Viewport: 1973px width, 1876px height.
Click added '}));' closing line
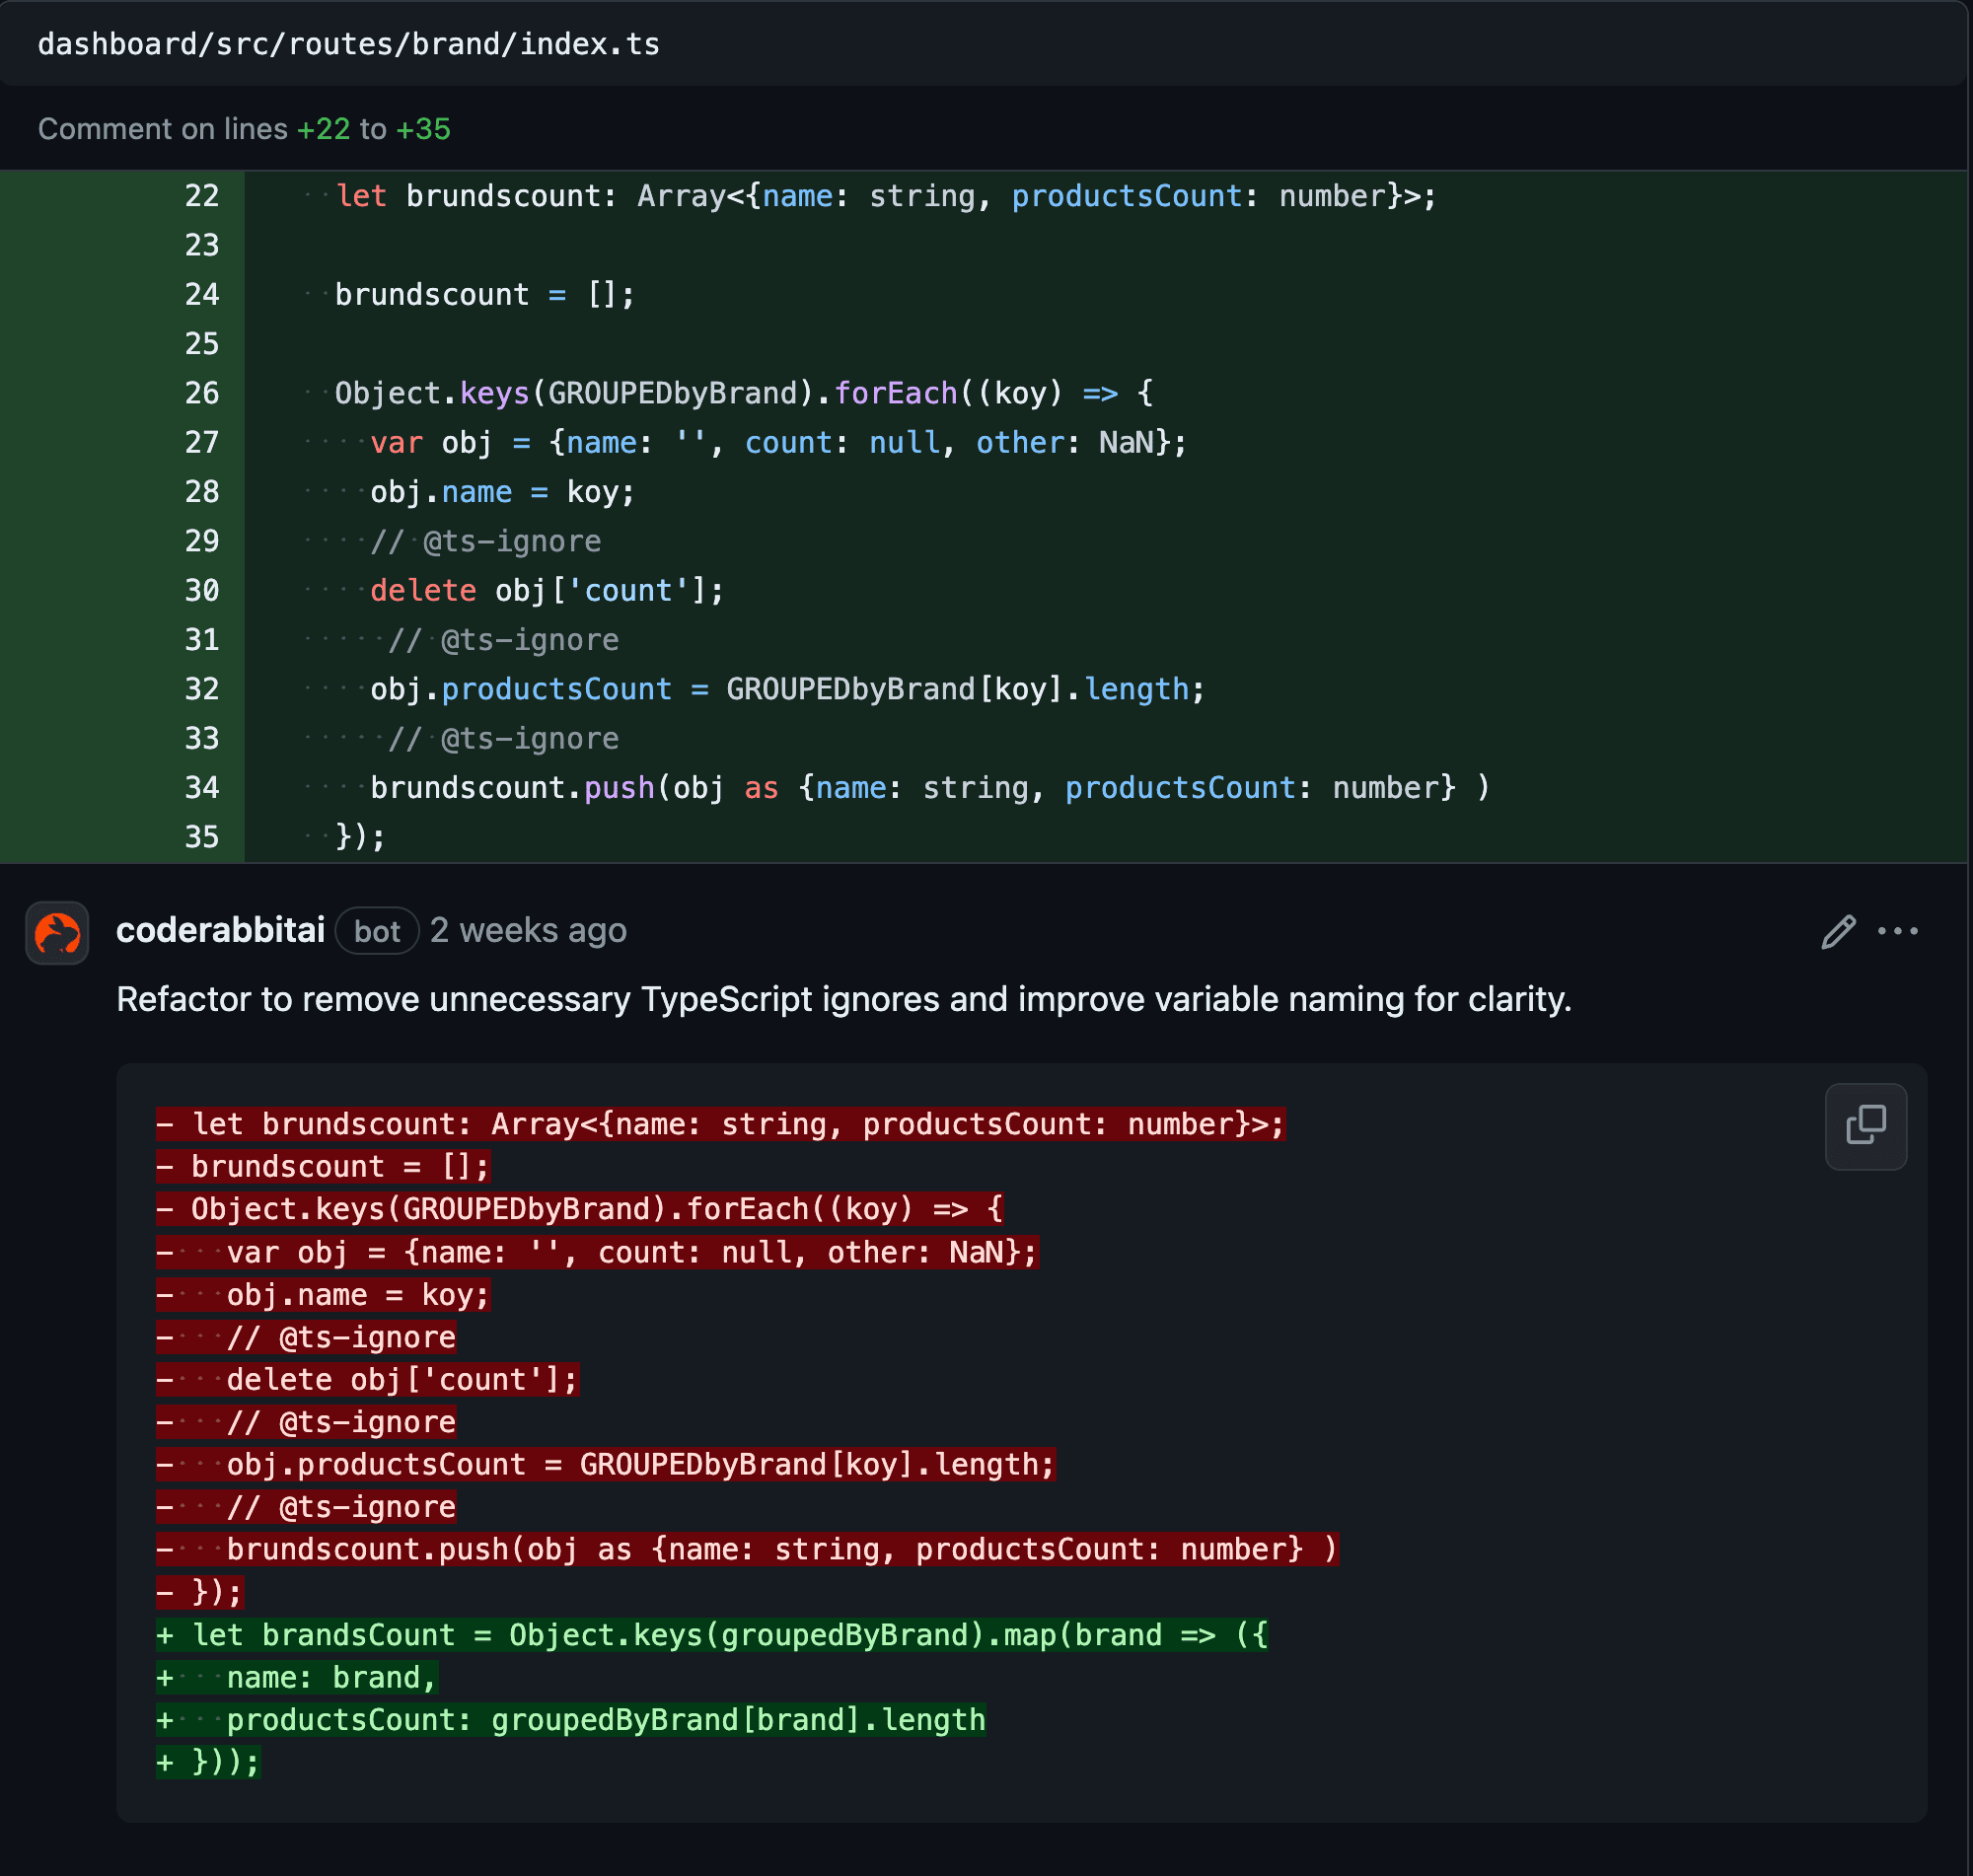coord(208,1762)
